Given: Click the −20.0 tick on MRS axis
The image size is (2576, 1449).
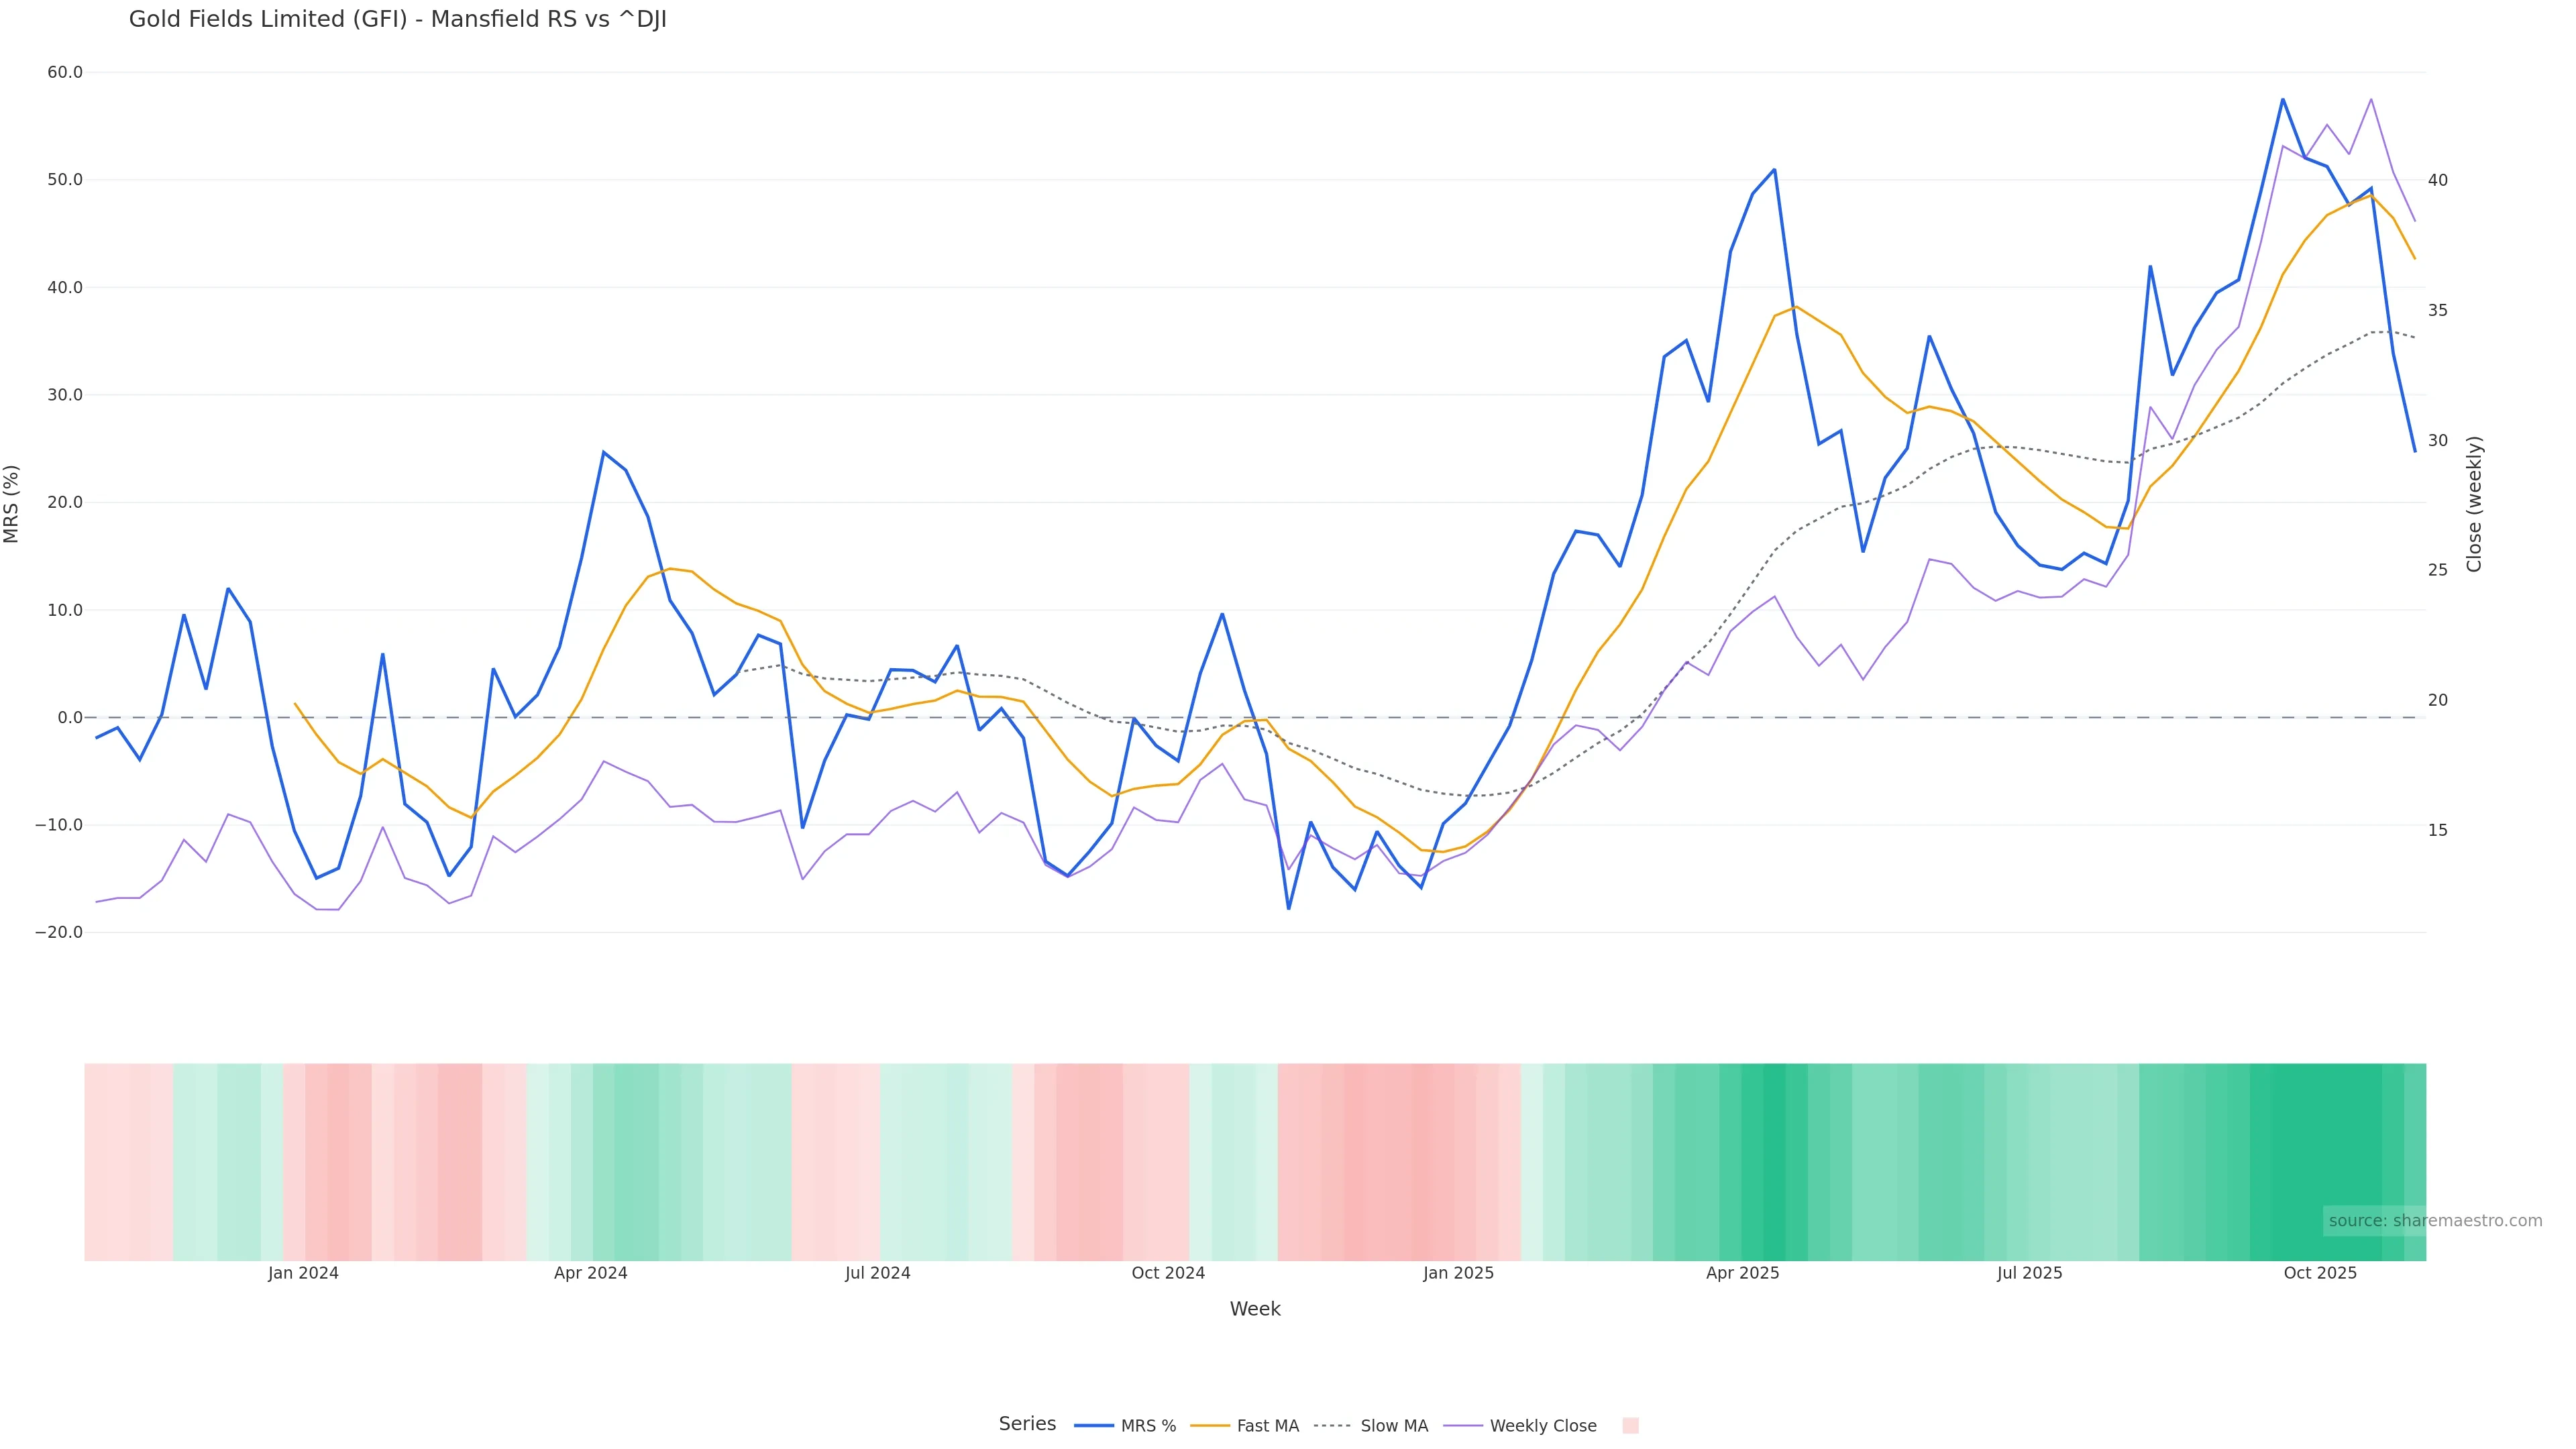Looking at the screenshot, I should (x=59, y=933).
